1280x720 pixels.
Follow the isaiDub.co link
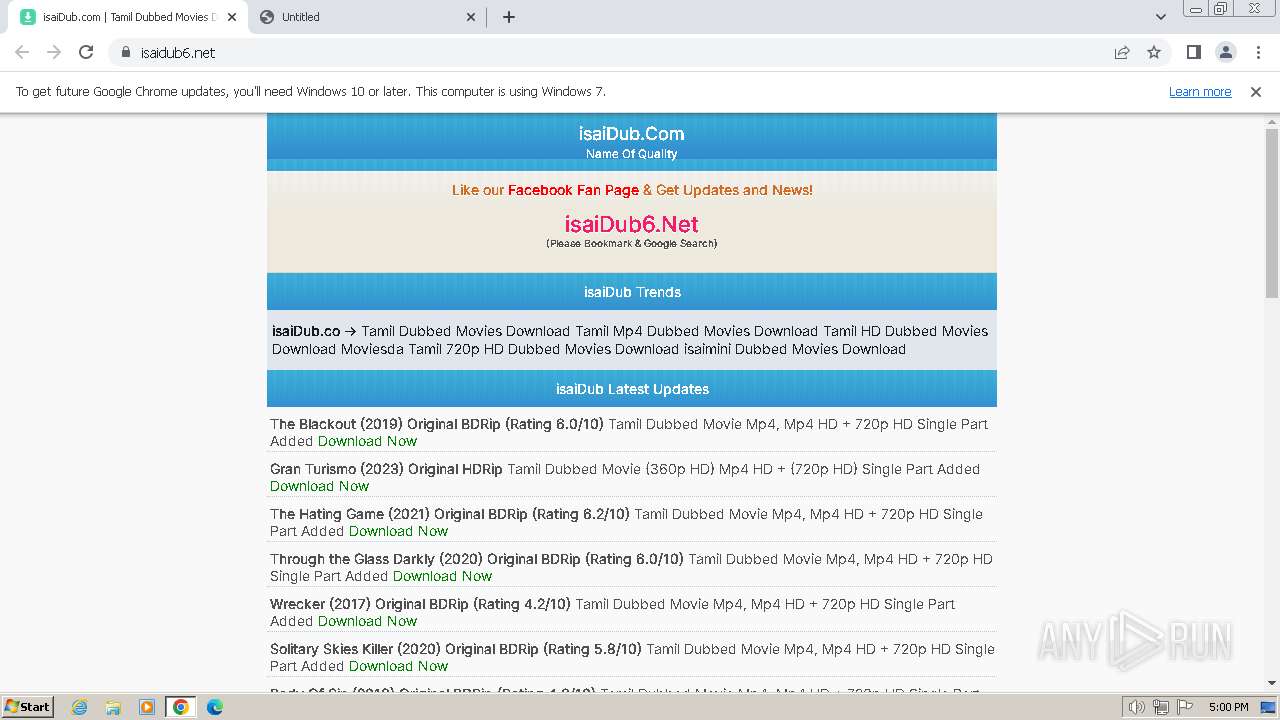[306, 331]
